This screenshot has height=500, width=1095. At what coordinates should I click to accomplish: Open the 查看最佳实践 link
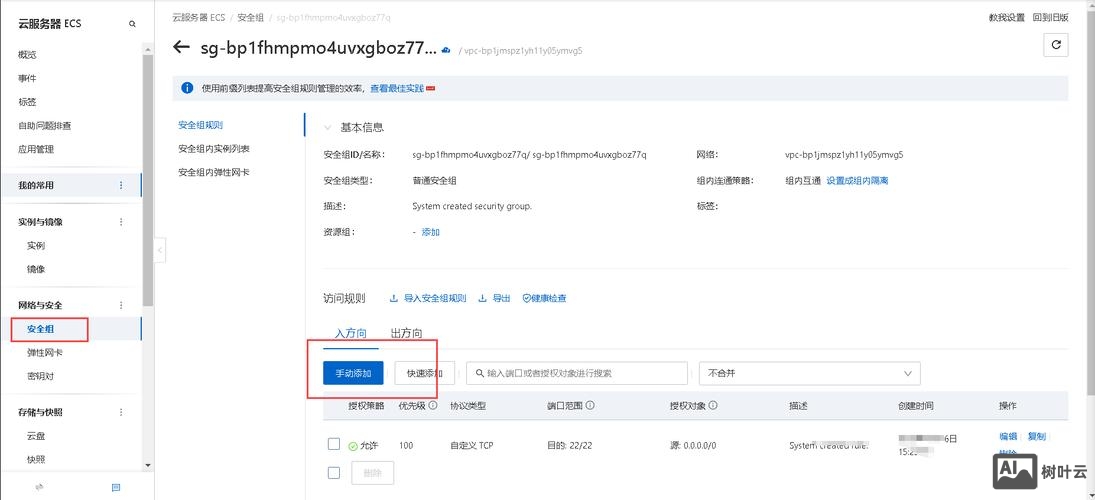(x=397, y=89)
